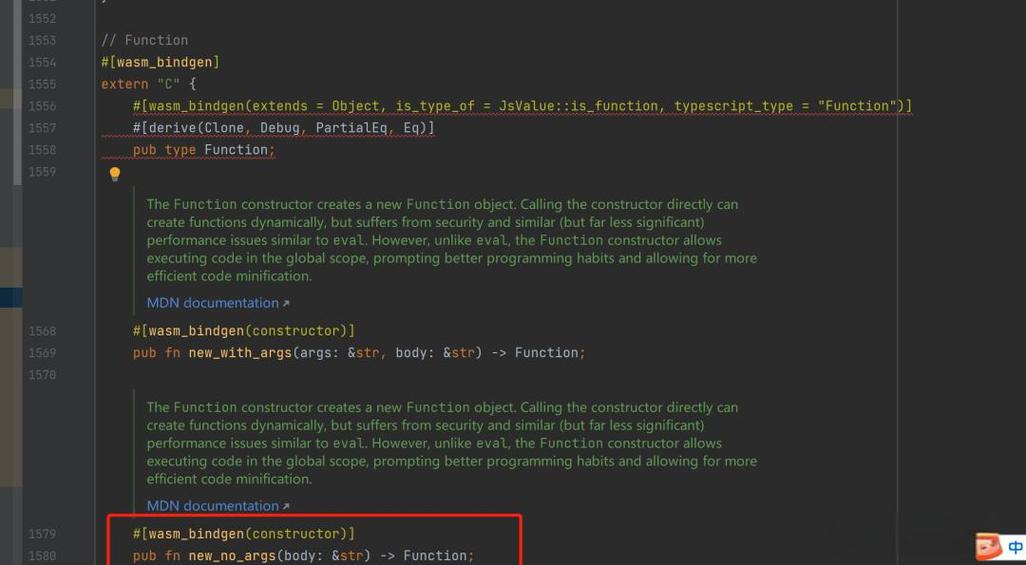The image size is (1026, 565).
Task: Click 'Debug' in the derive attribute
Action: [x=280, y=128]
